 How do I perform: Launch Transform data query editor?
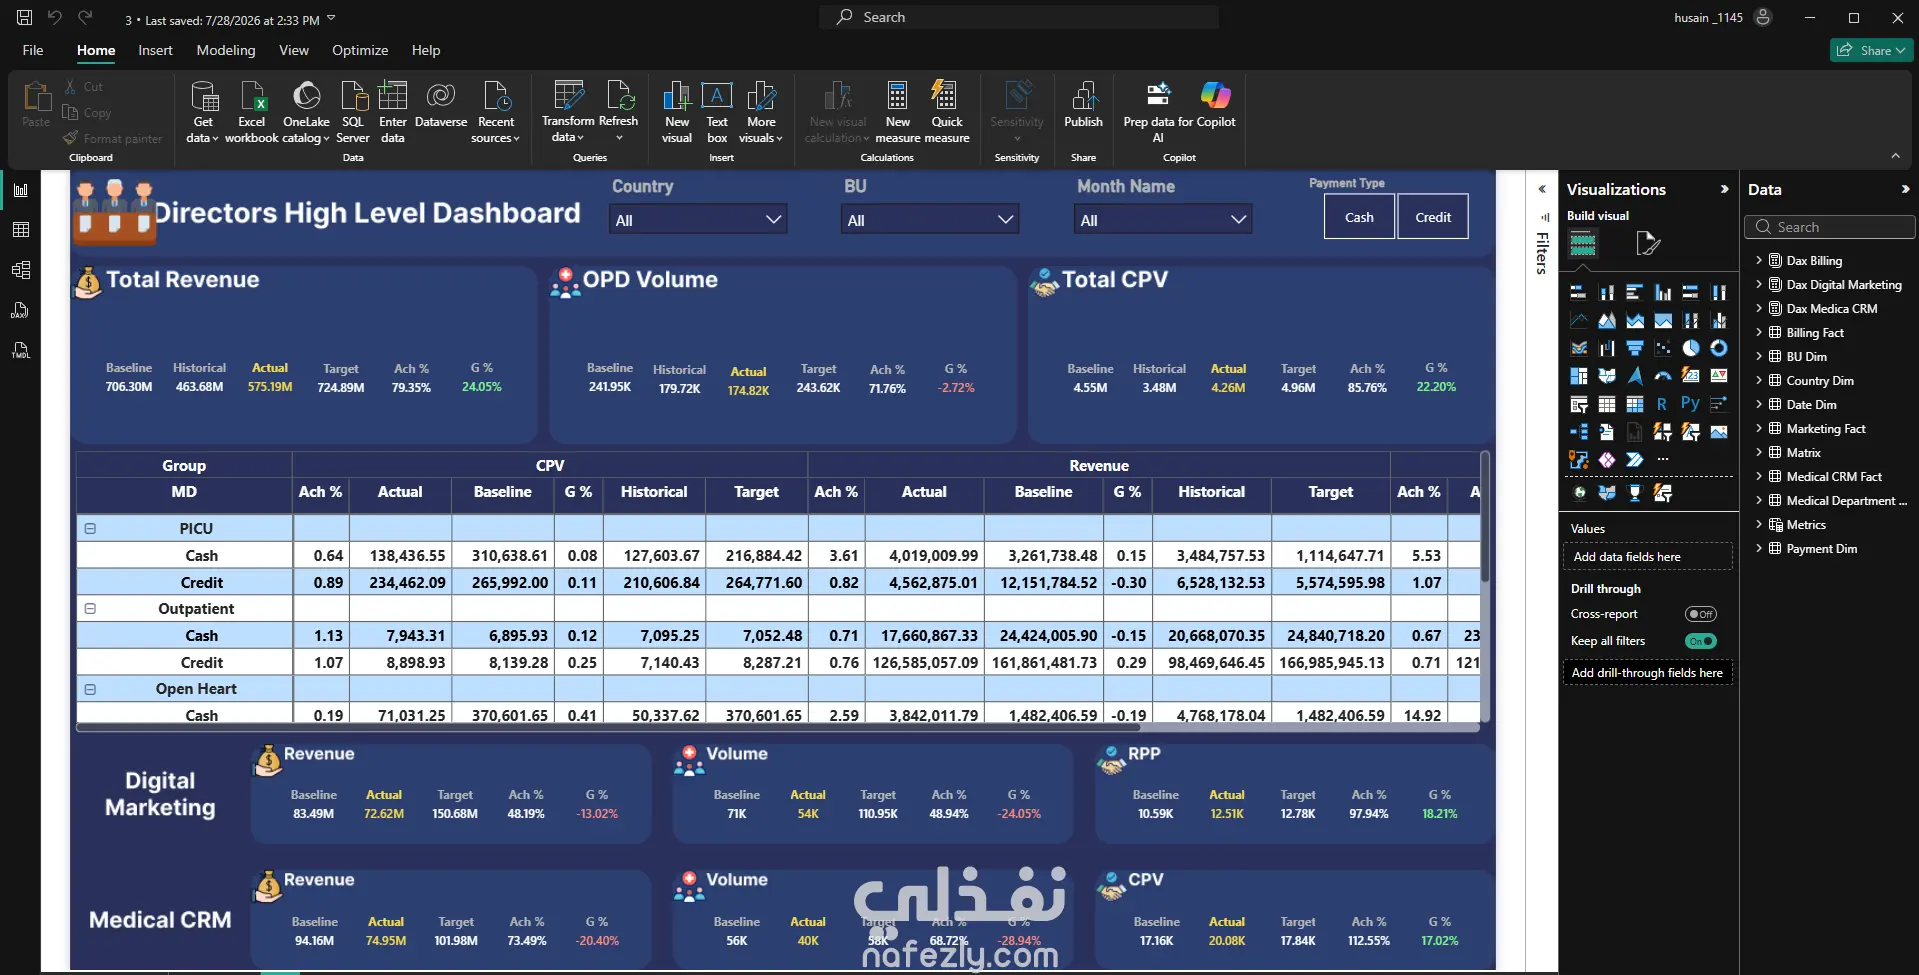(568, 112)
